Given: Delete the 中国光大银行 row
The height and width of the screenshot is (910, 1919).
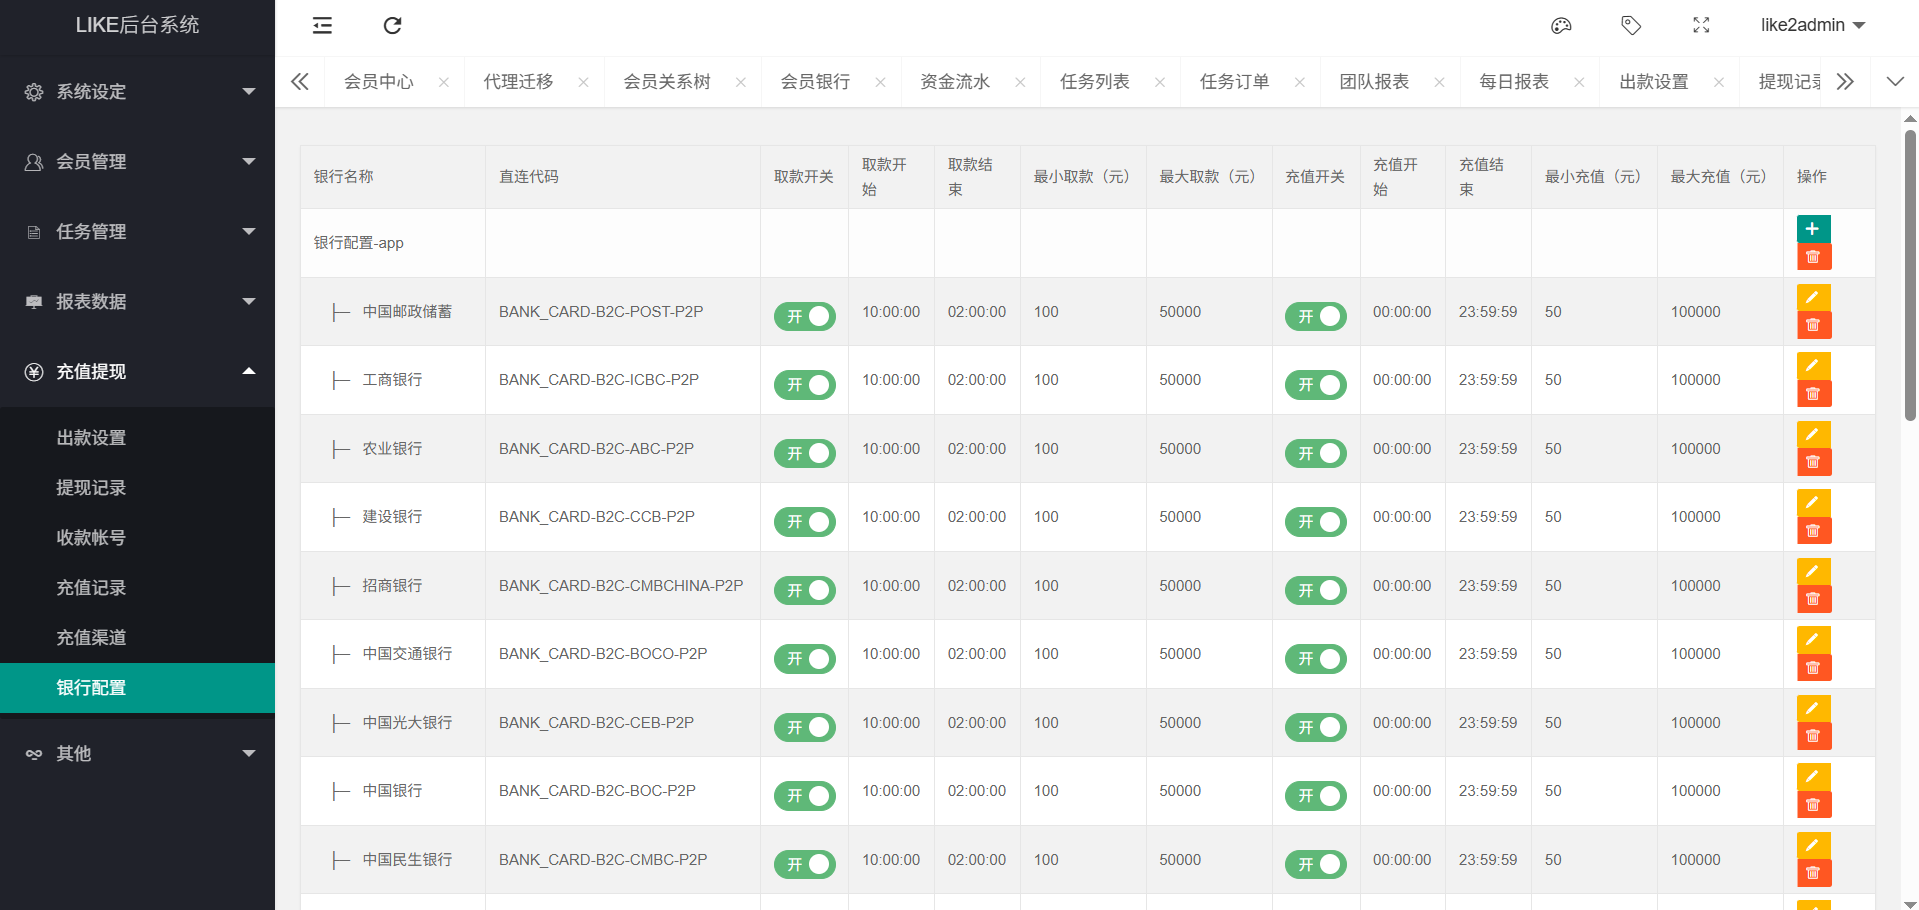Looking at the screenshot, I should point(1813,737).
